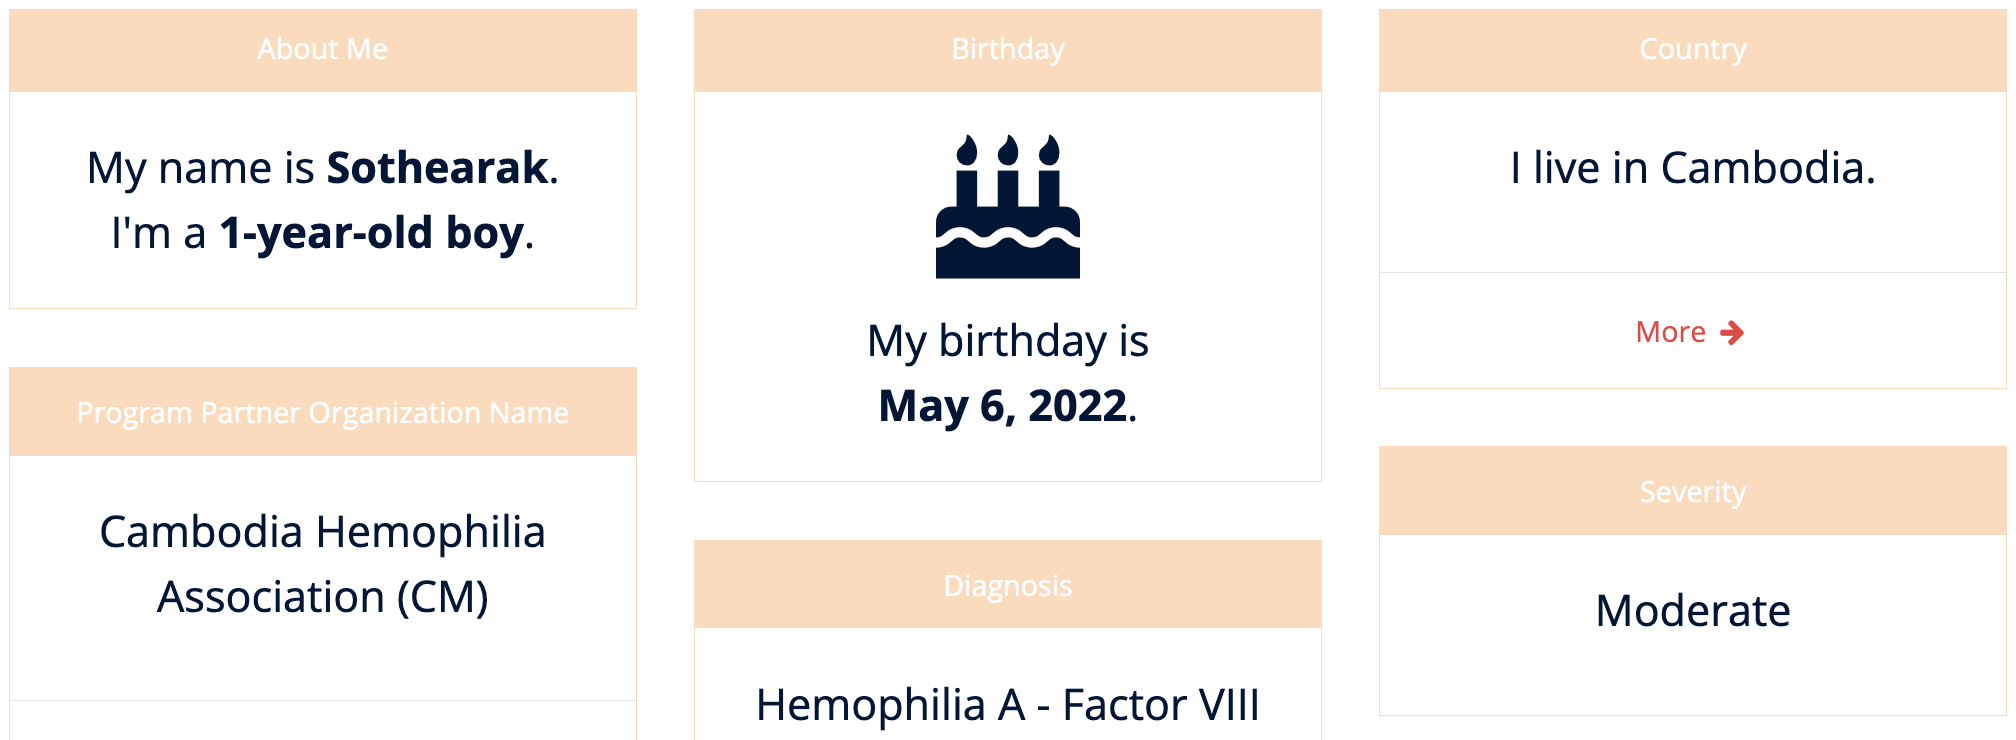Image resolution: width=2016 pixels, height=740 pixels.
Task: Select the "1-year-old boy" text
Action: [371, 233]
